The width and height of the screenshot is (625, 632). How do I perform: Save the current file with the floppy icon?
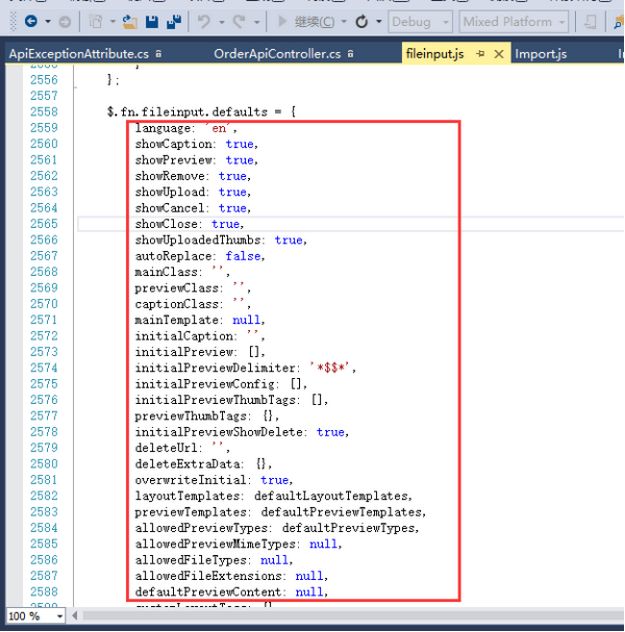pos(152,22)
